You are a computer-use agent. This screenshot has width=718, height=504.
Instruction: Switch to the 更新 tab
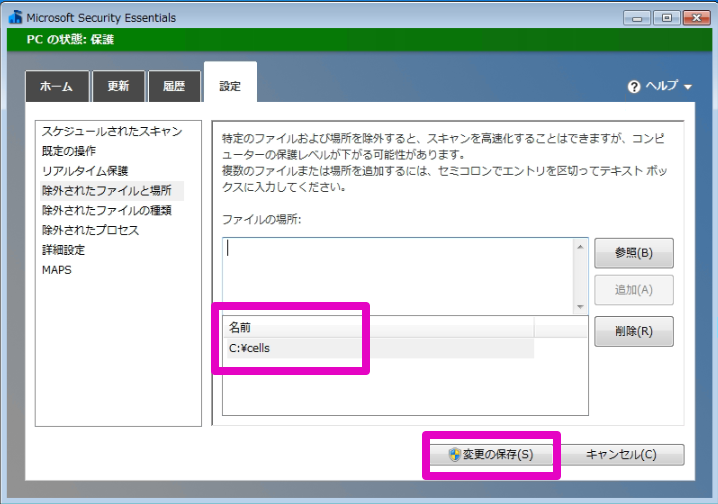pos(119,86)
